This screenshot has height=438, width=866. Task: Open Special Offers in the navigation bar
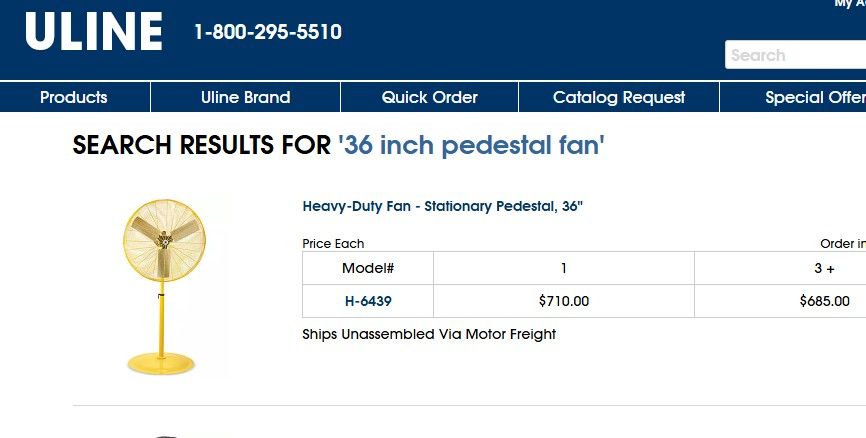[812, 97]
